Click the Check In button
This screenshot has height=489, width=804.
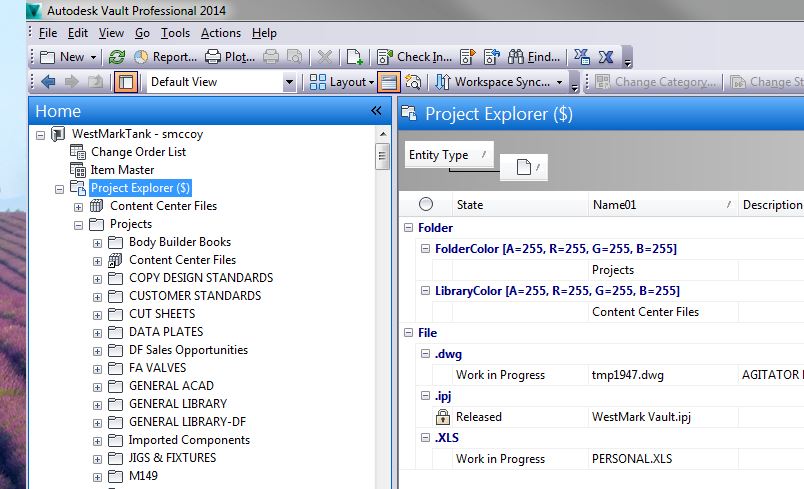(x=414, y=57)
